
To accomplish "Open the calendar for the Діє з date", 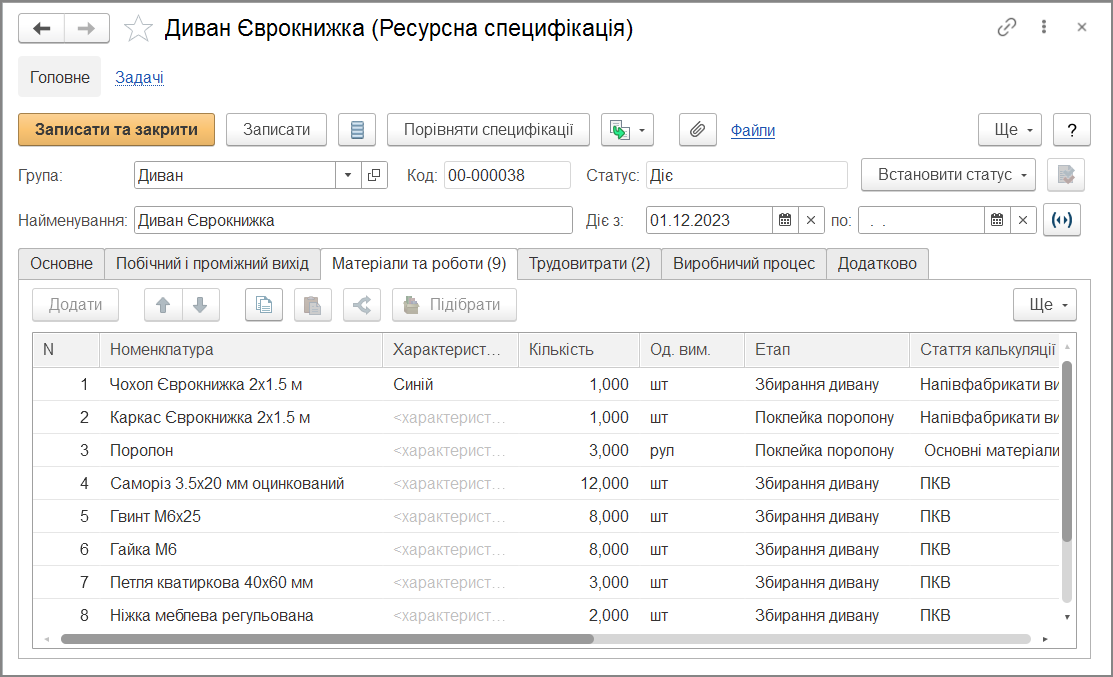I will click(x=785, y=220).
